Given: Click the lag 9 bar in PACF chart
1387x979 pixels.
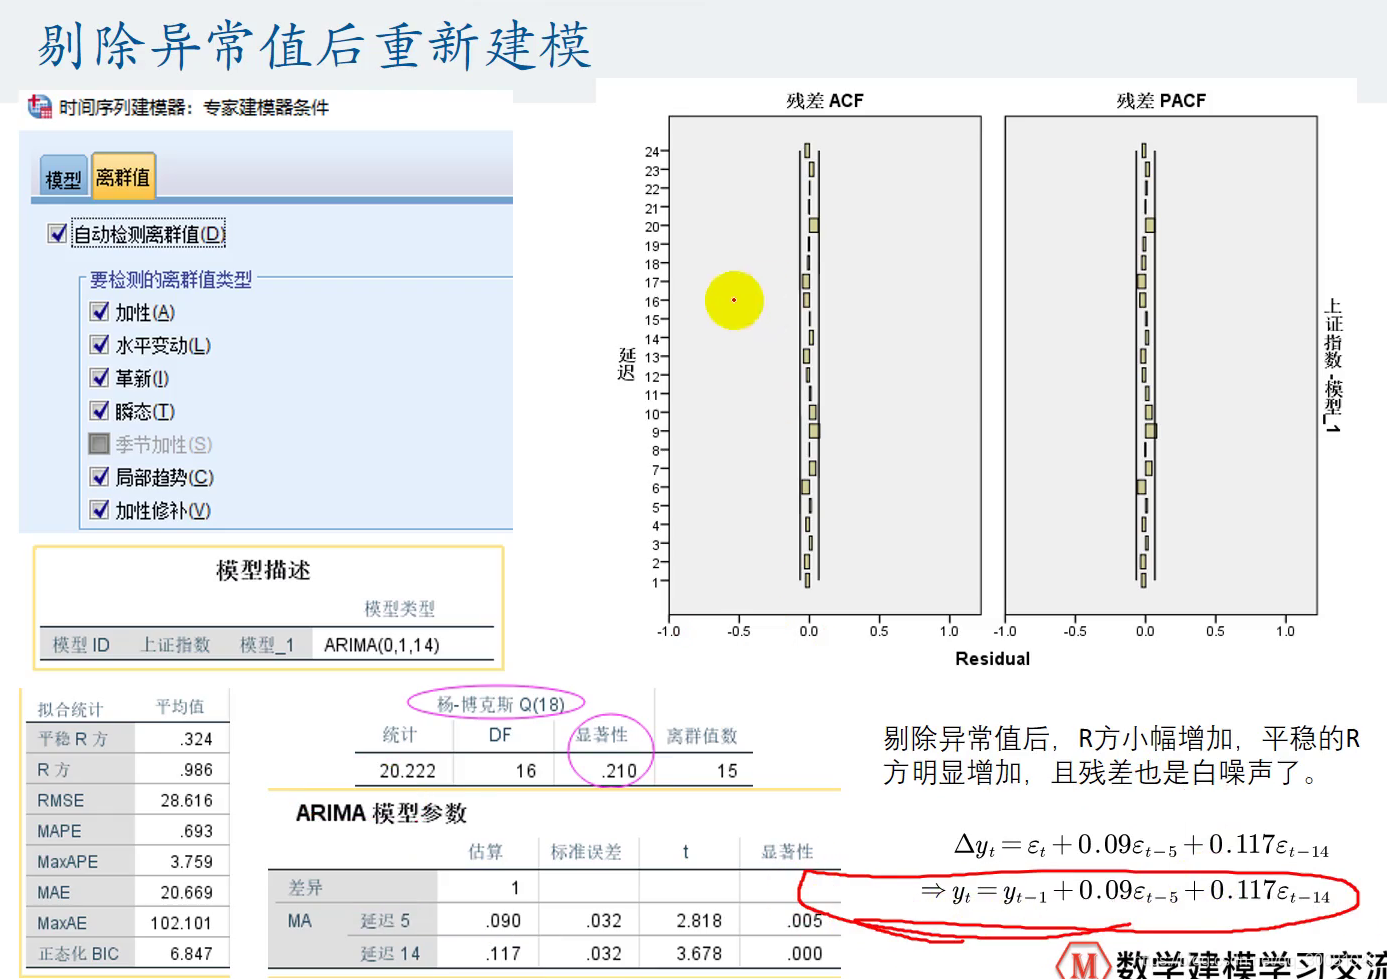Looking at the screenshot, I should click(1151, 431).
